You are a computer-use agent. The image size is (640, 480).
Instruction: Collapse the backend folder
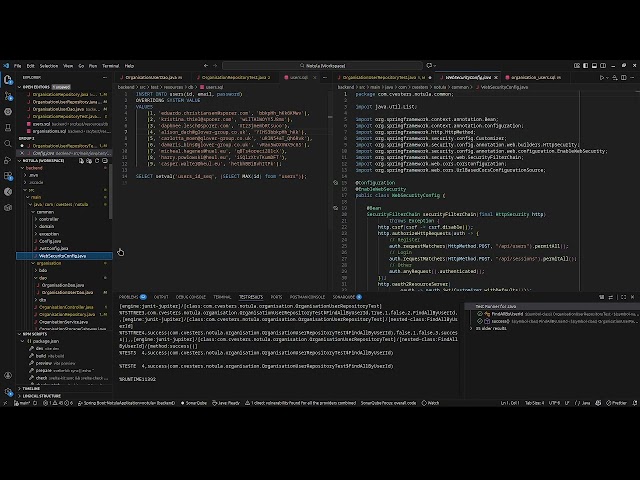pos(34,168)
